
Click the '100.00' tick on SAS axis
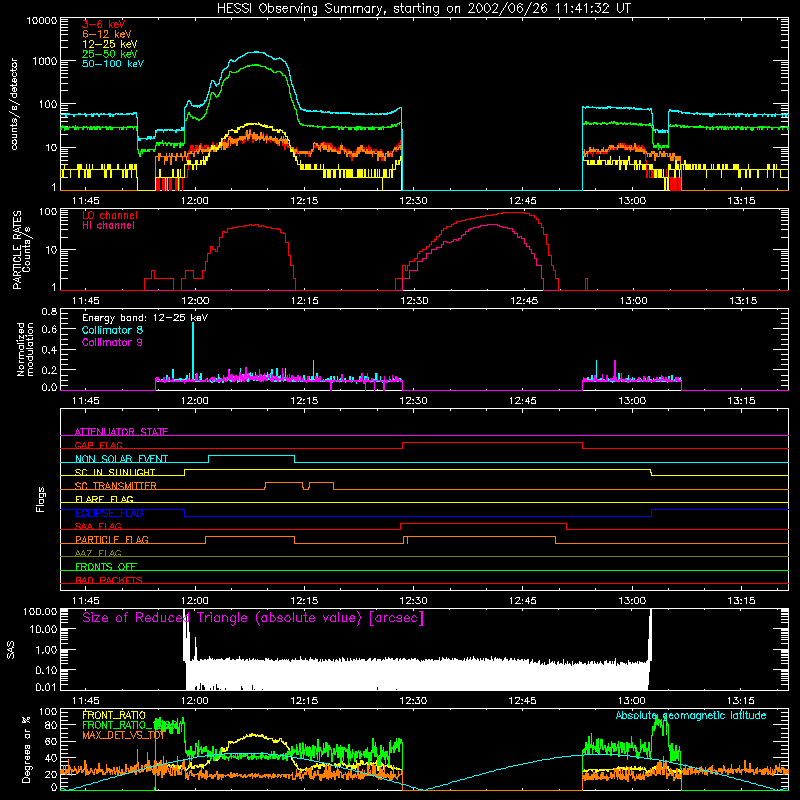(41, 612)
